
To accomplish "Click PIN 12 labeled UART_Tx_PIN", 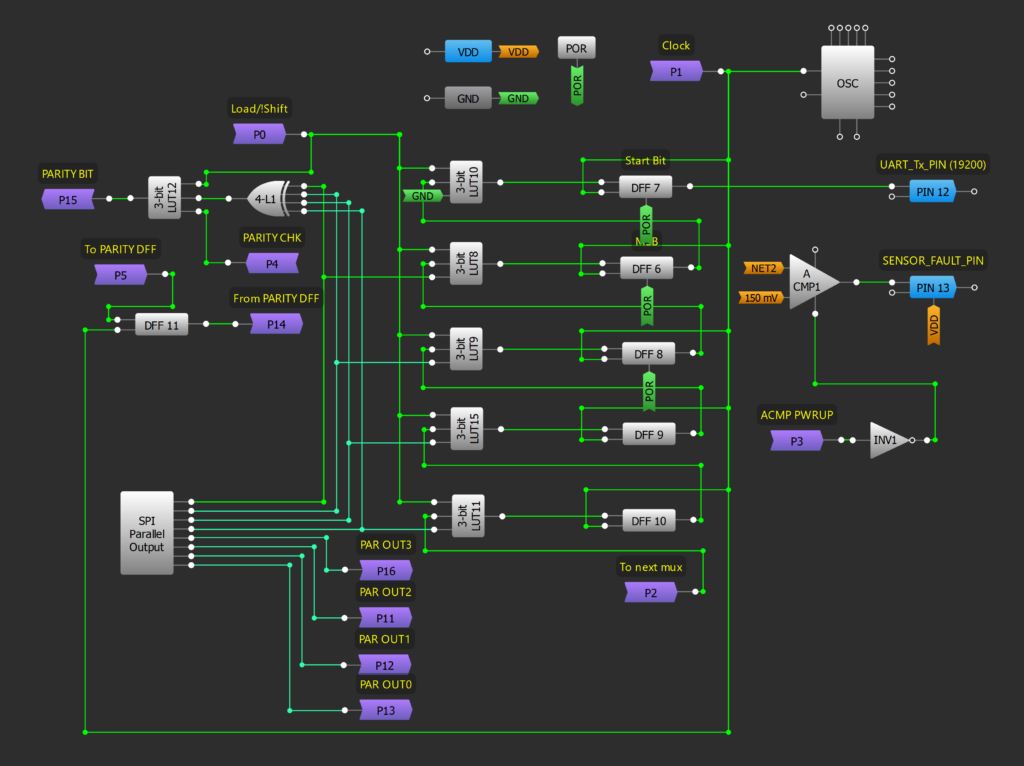I will tap(932, 191).
